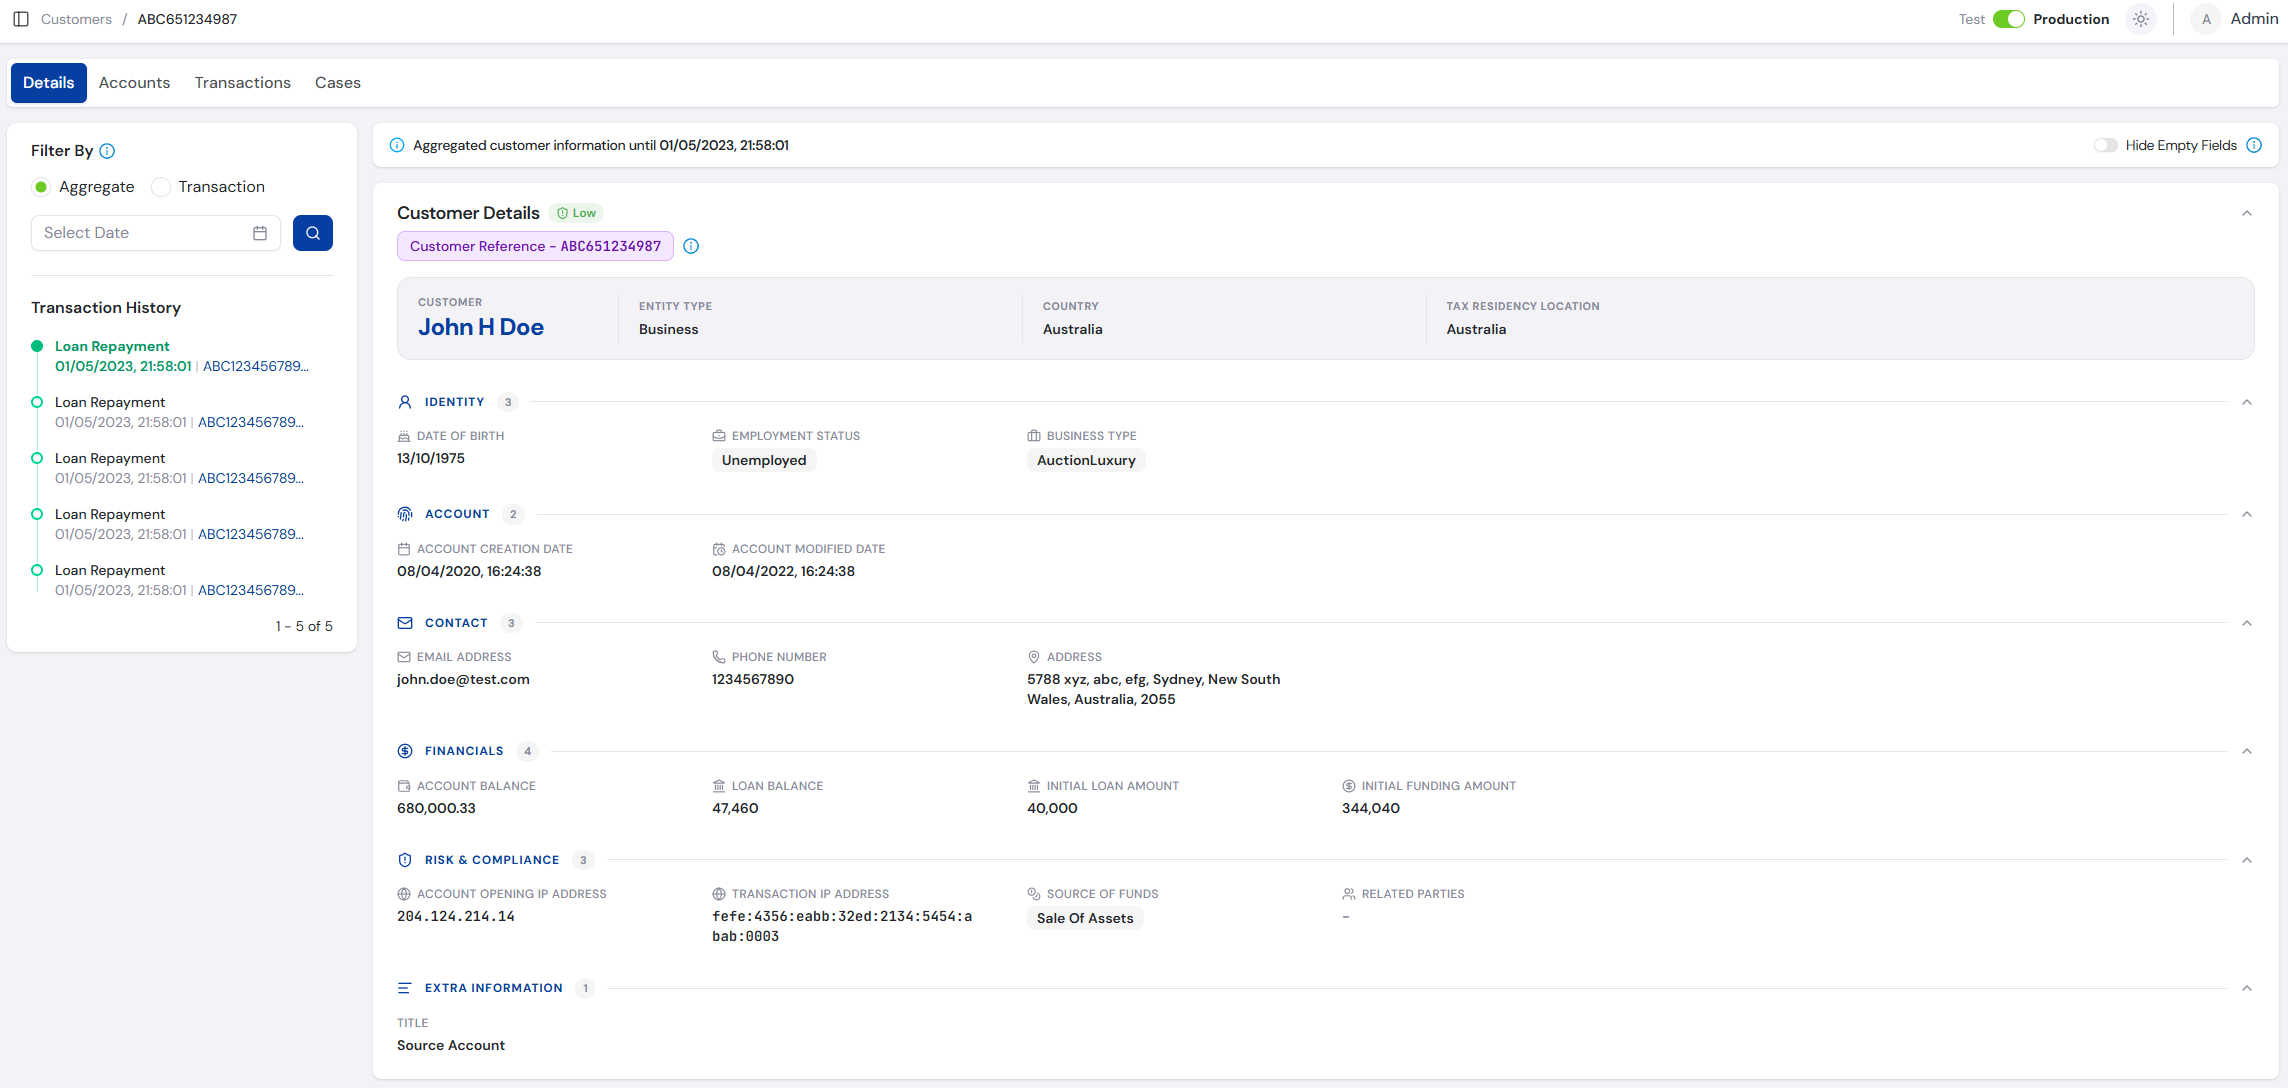Click the Customer Reference info icon
This screenshot has width=2288, height=1088.
[x=691, y=246]
